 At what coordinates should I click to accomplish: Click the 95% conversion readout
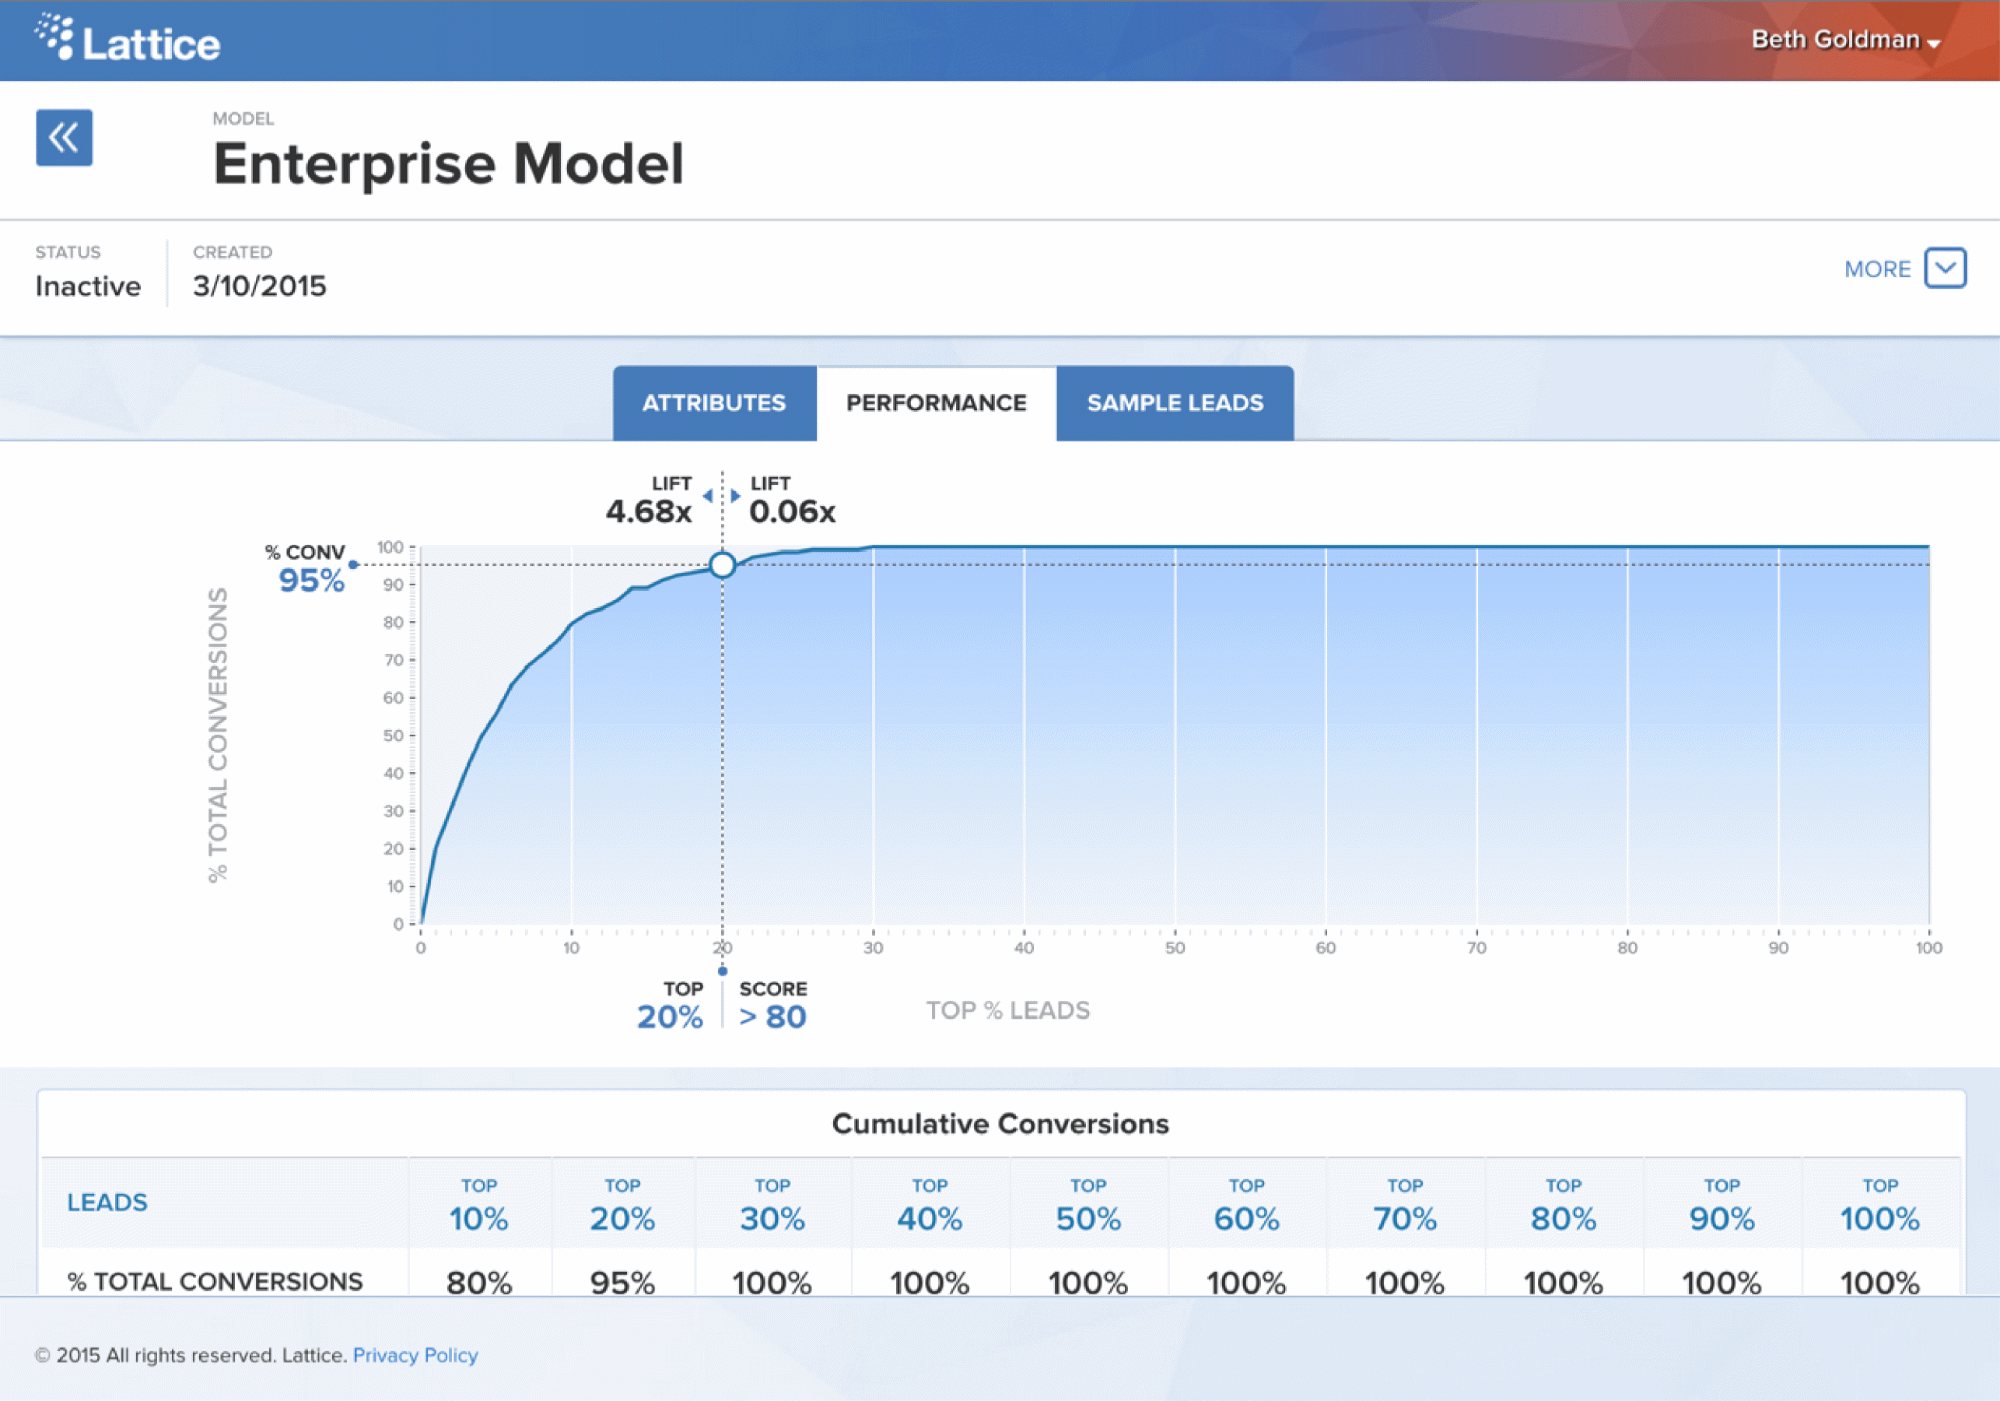[x=311, y=580]
